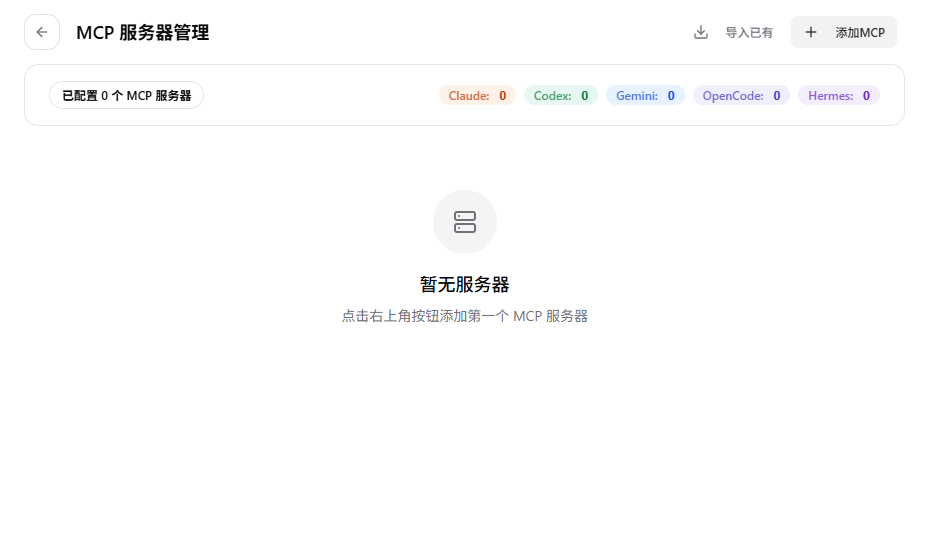Click the server stack icon in empty state

[x=464, y=222]
